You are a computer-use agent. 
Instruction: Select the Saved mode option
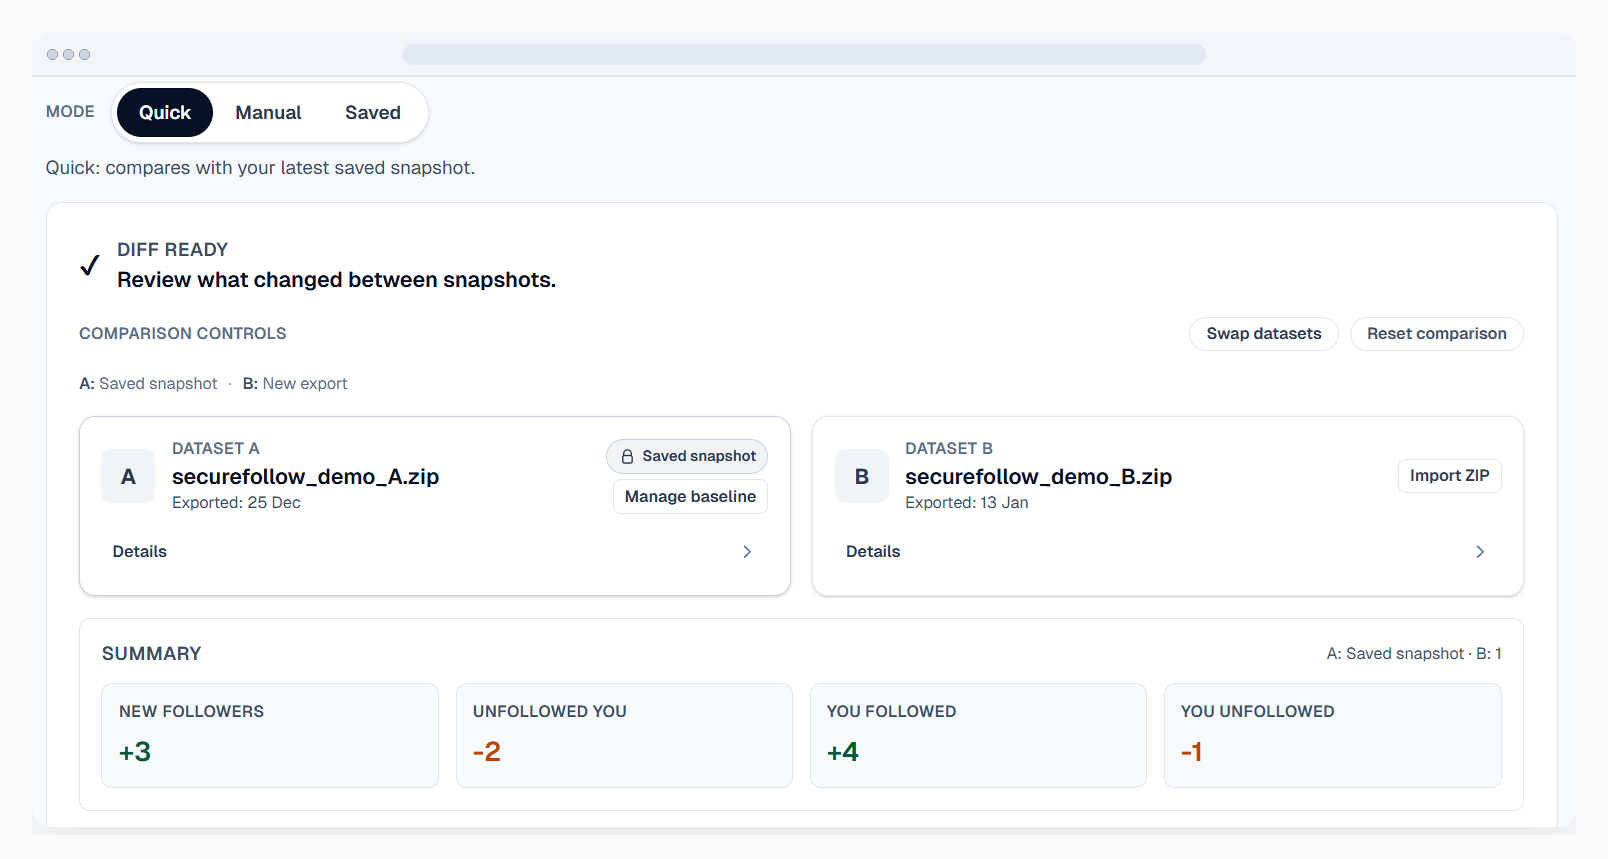tap(372, 113)
